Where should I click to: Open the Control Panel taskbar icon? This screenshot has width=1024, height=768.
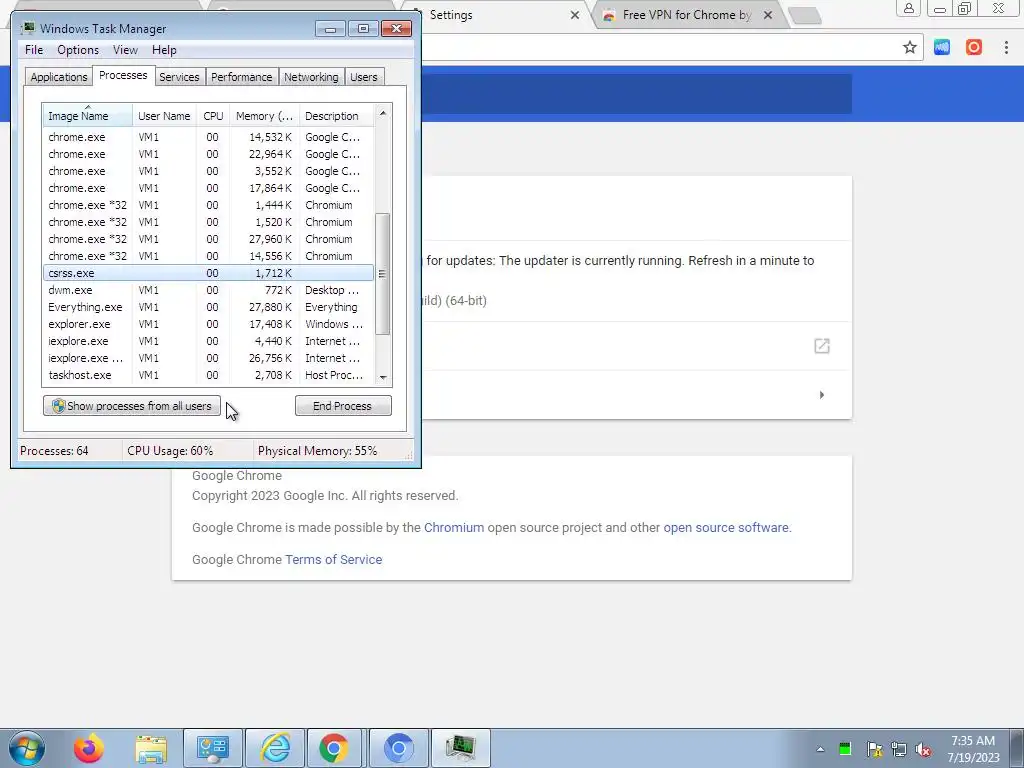213,748
